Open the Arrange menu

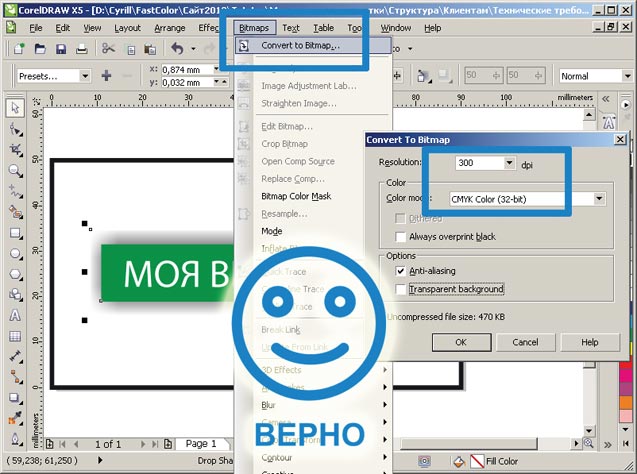point(169,28)
